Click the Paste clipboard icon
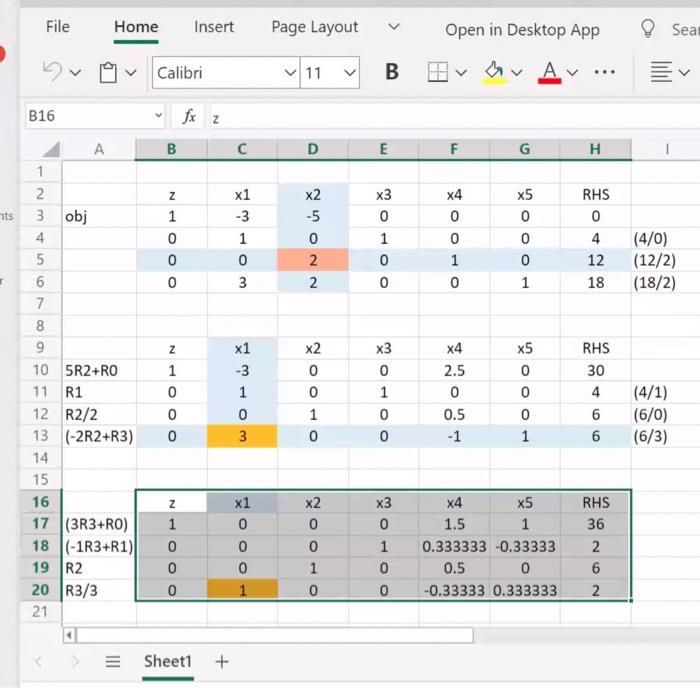The image size is (700, 688). coord(108,72)
